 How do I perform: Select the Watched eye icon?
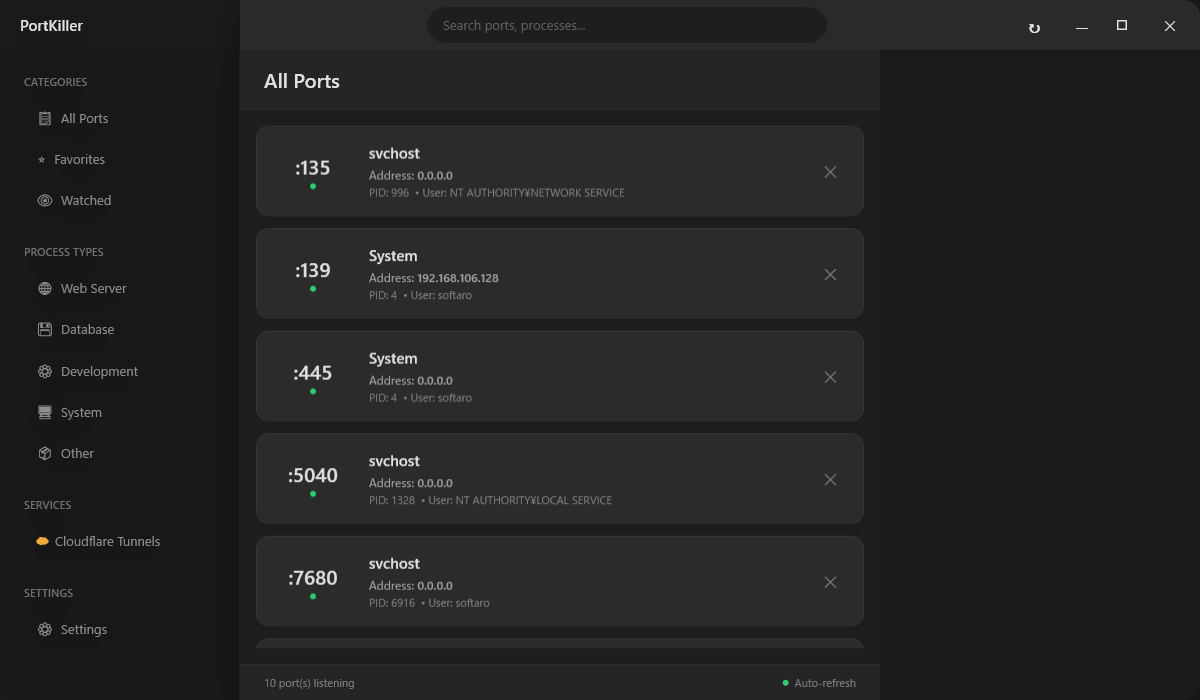(x=45, y=201)
